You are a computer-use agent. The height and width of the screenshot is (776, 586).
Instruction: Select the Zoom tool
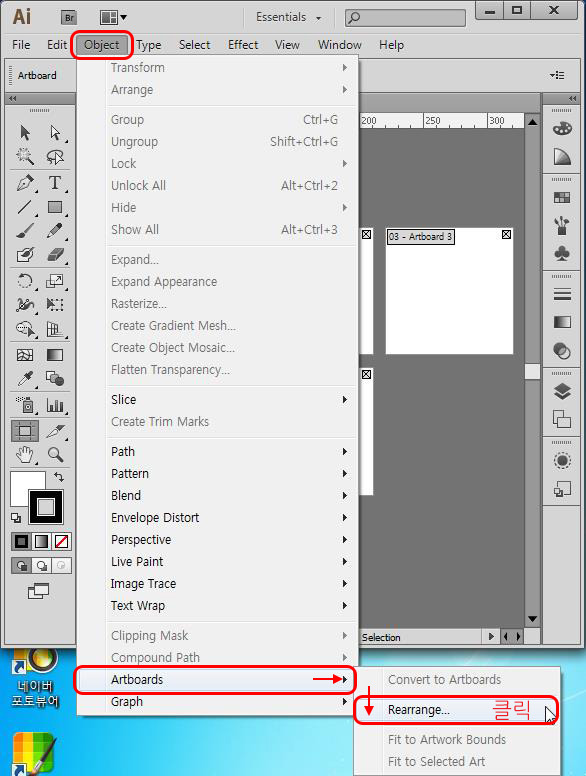[55, 454]
